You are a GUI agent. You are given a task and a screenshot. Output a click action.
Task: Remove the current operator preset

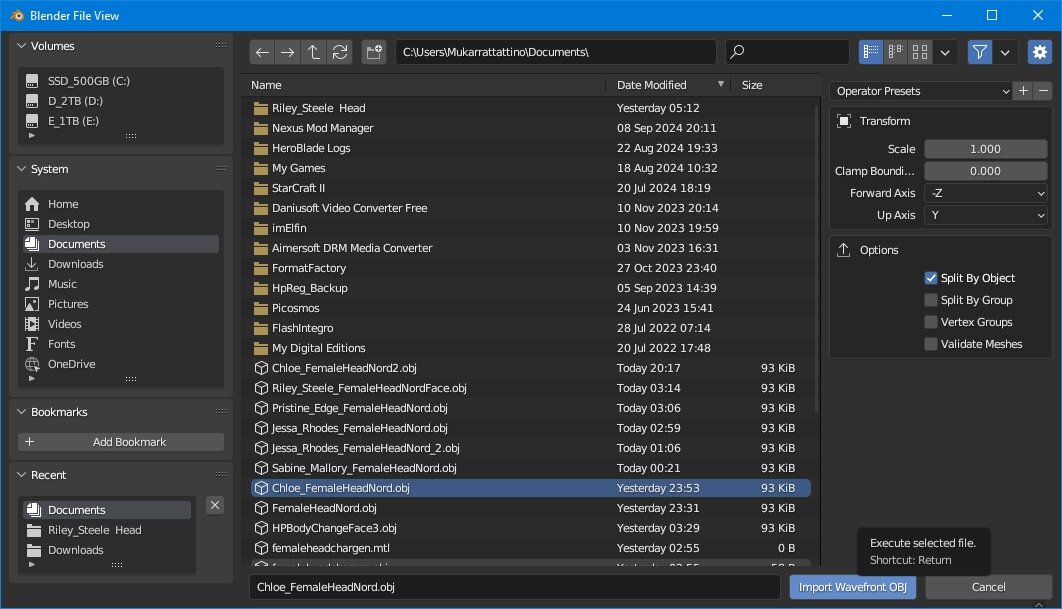click(1043, 91)
